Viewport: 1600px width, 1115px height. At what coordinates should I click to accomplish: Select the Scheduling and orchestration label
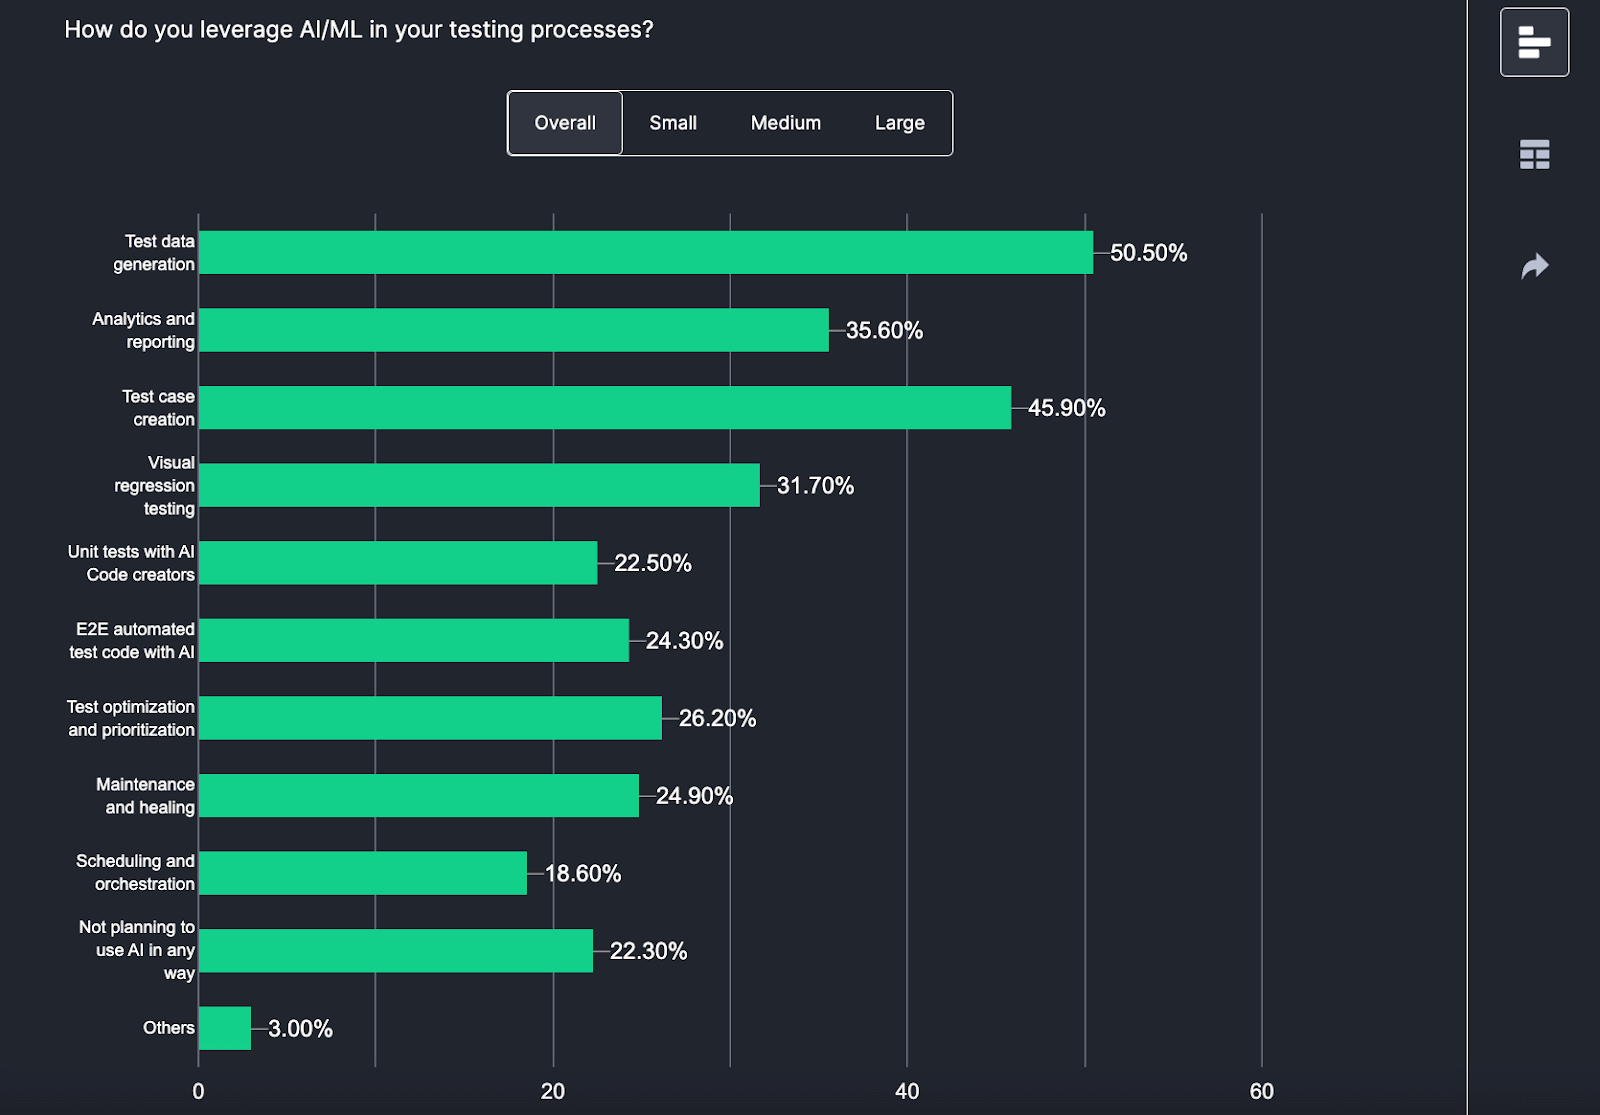click(x=136, y=872)
